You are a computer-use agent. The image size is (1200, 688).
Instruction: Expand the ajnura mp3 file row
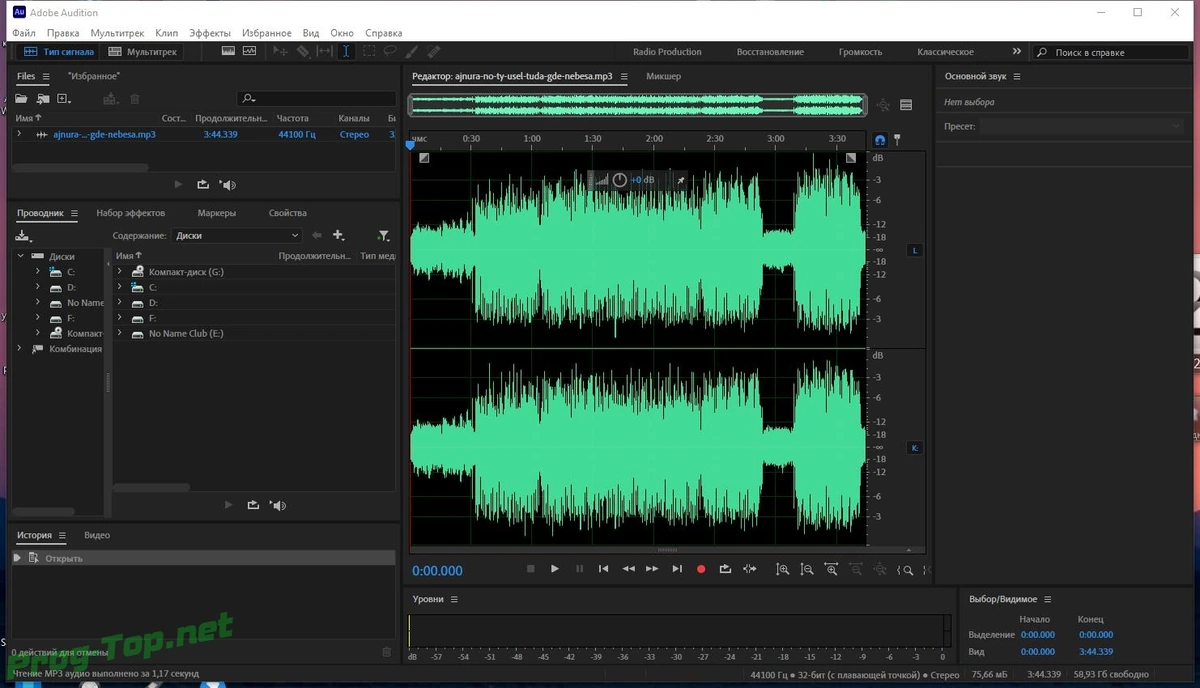pyautogui.click(x=18, y=134)
